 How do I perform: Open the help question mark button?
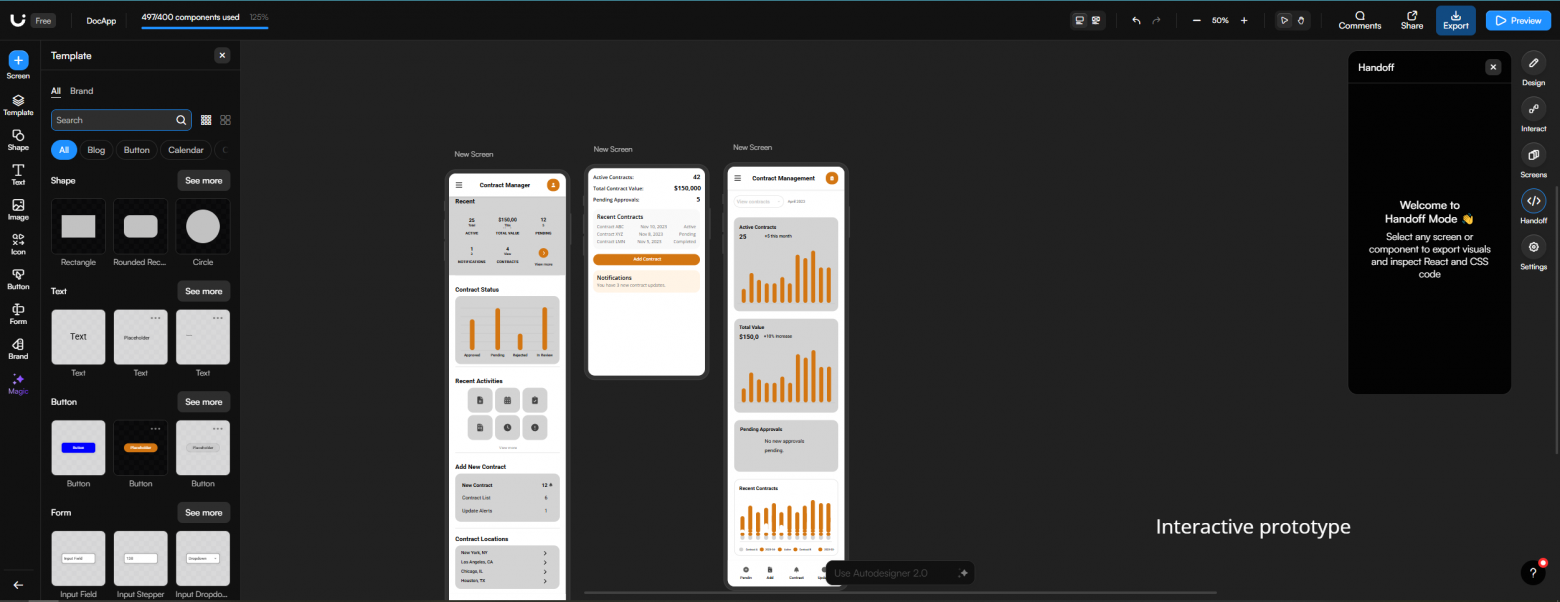(x=1533, y=572)
